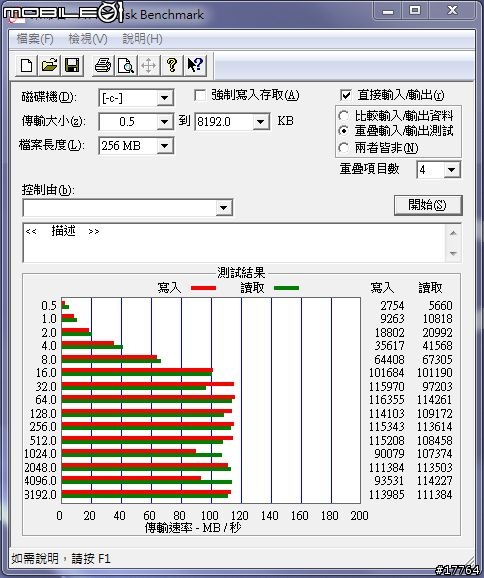484x578 pixels.
Task: Open the 檢視(V) menu
Action: click(x=88, y=39)
